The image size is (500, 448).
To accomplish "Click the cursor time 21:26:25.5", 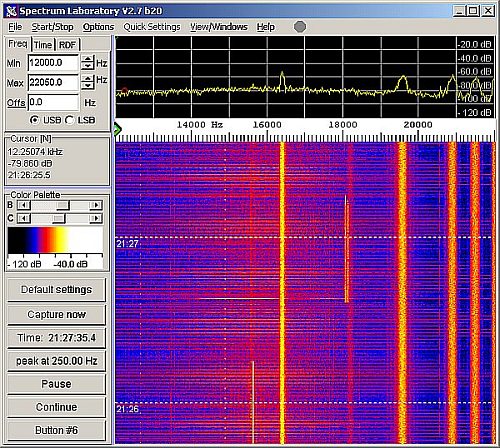I will pyautogui.click(x=29, y=175).
